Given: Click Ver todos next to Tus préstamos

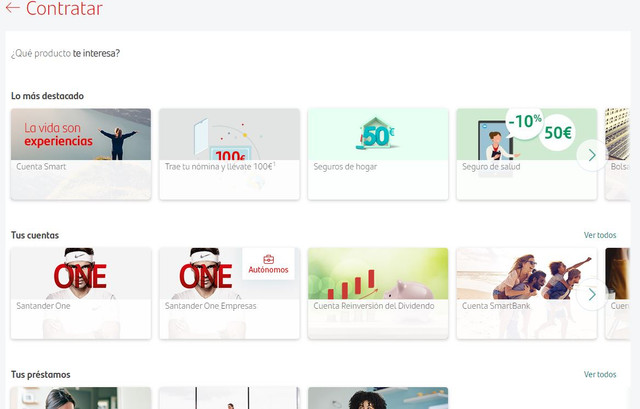Looking at the screenshot, I should click(x=600, y=374).
